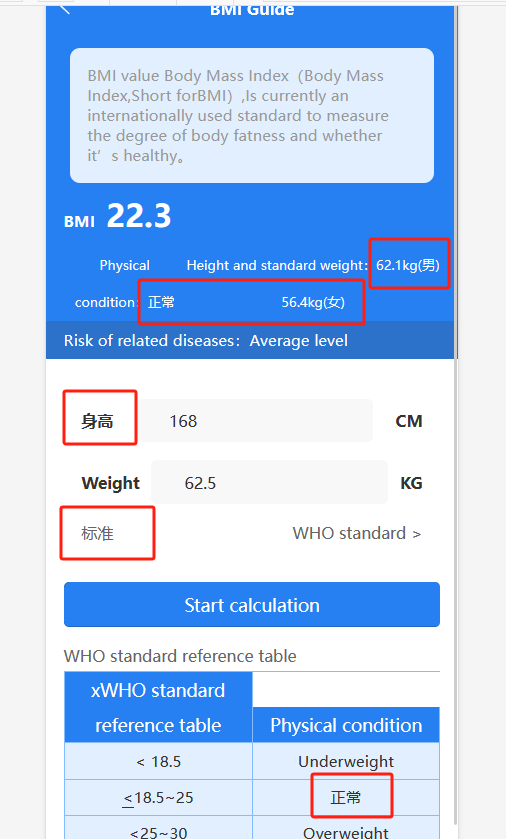The image size is (506, 839).
Task: Click the CM unit label
Action: click(x=409, y=421)
